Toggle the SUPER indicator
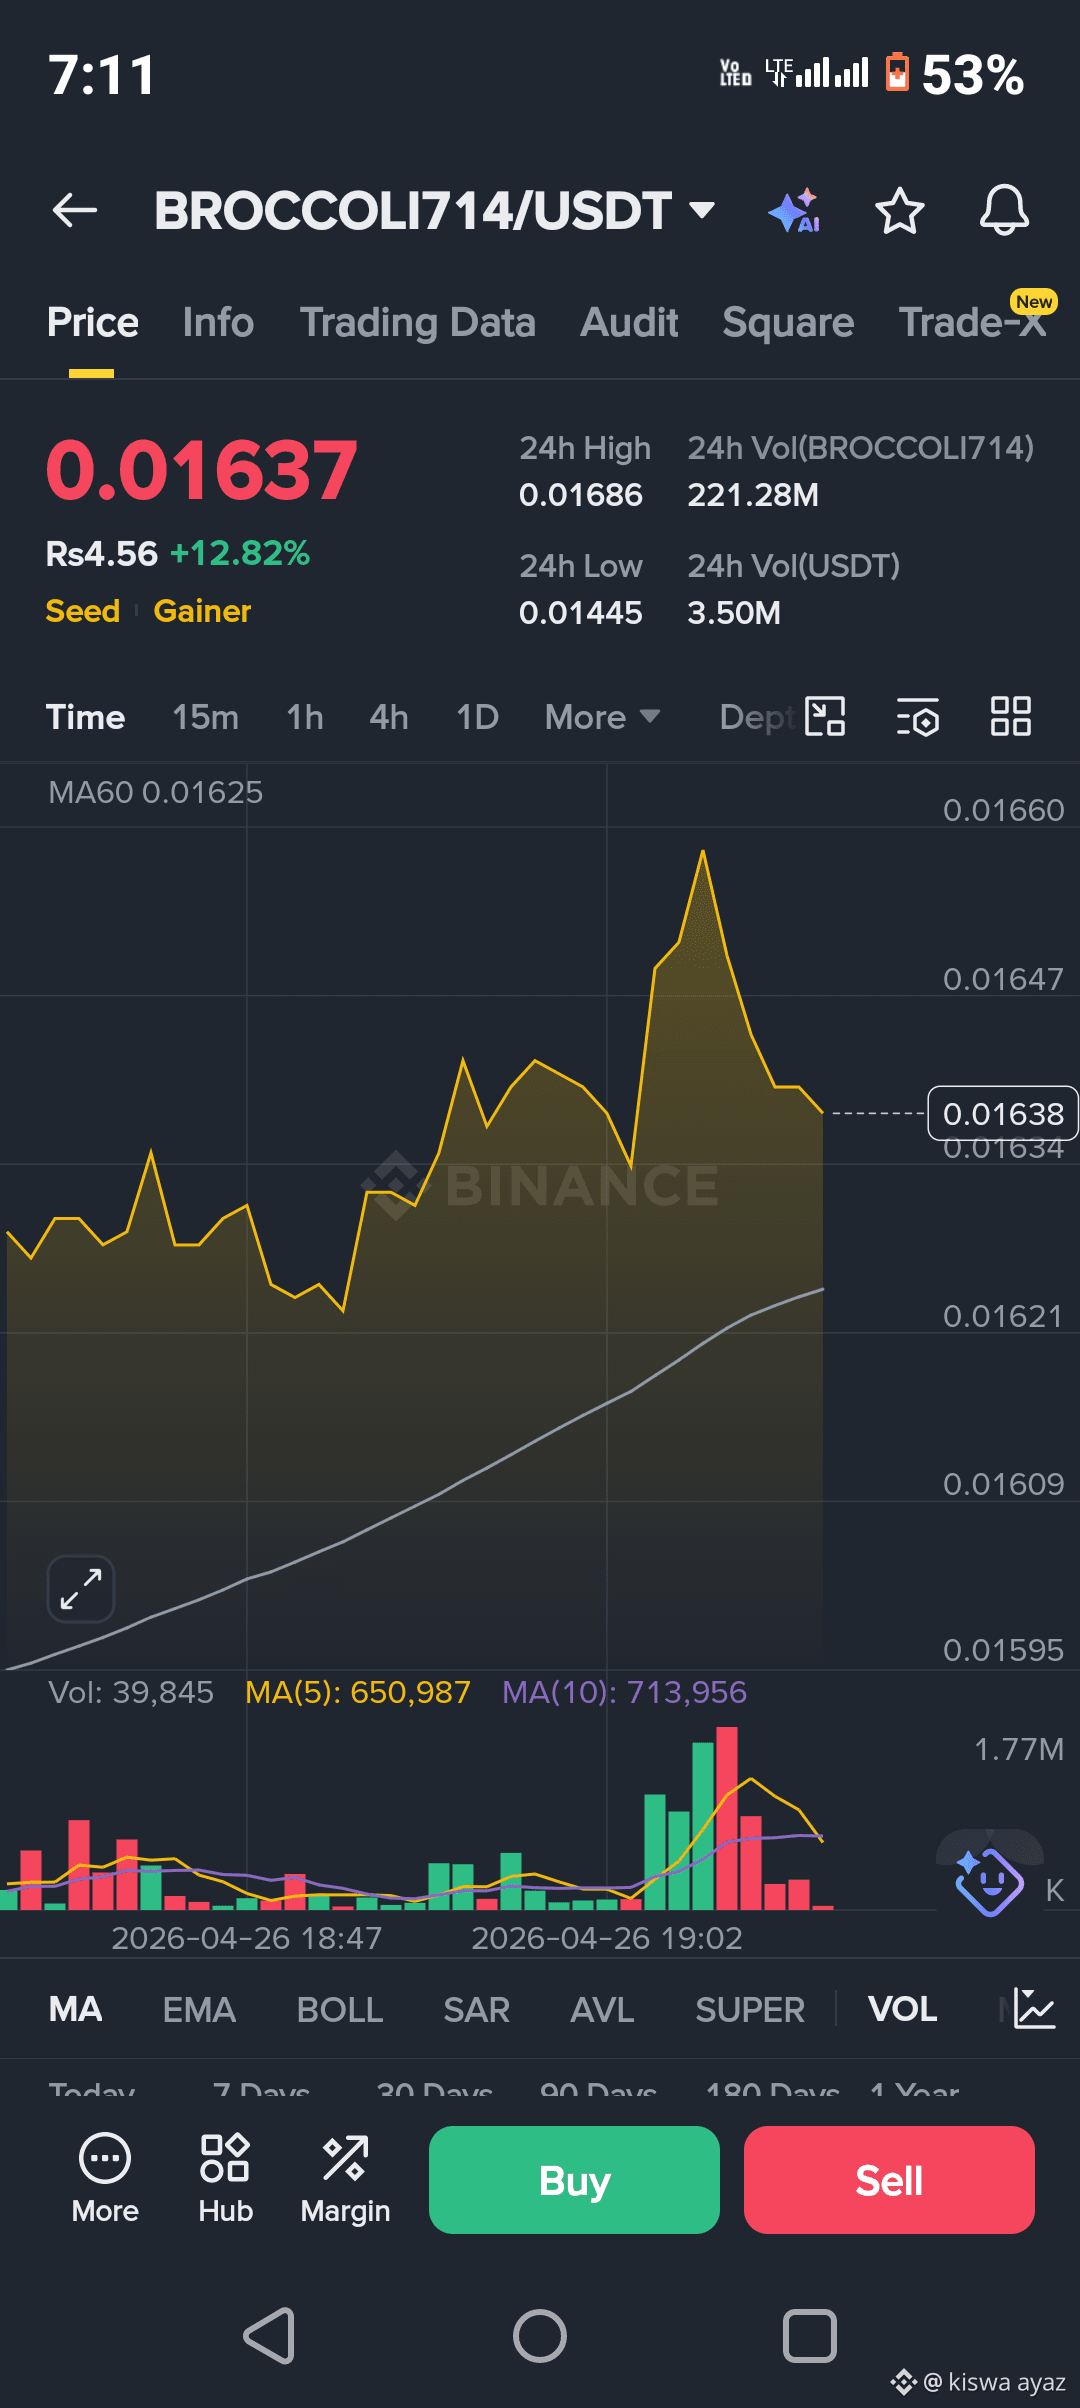 750,2009
